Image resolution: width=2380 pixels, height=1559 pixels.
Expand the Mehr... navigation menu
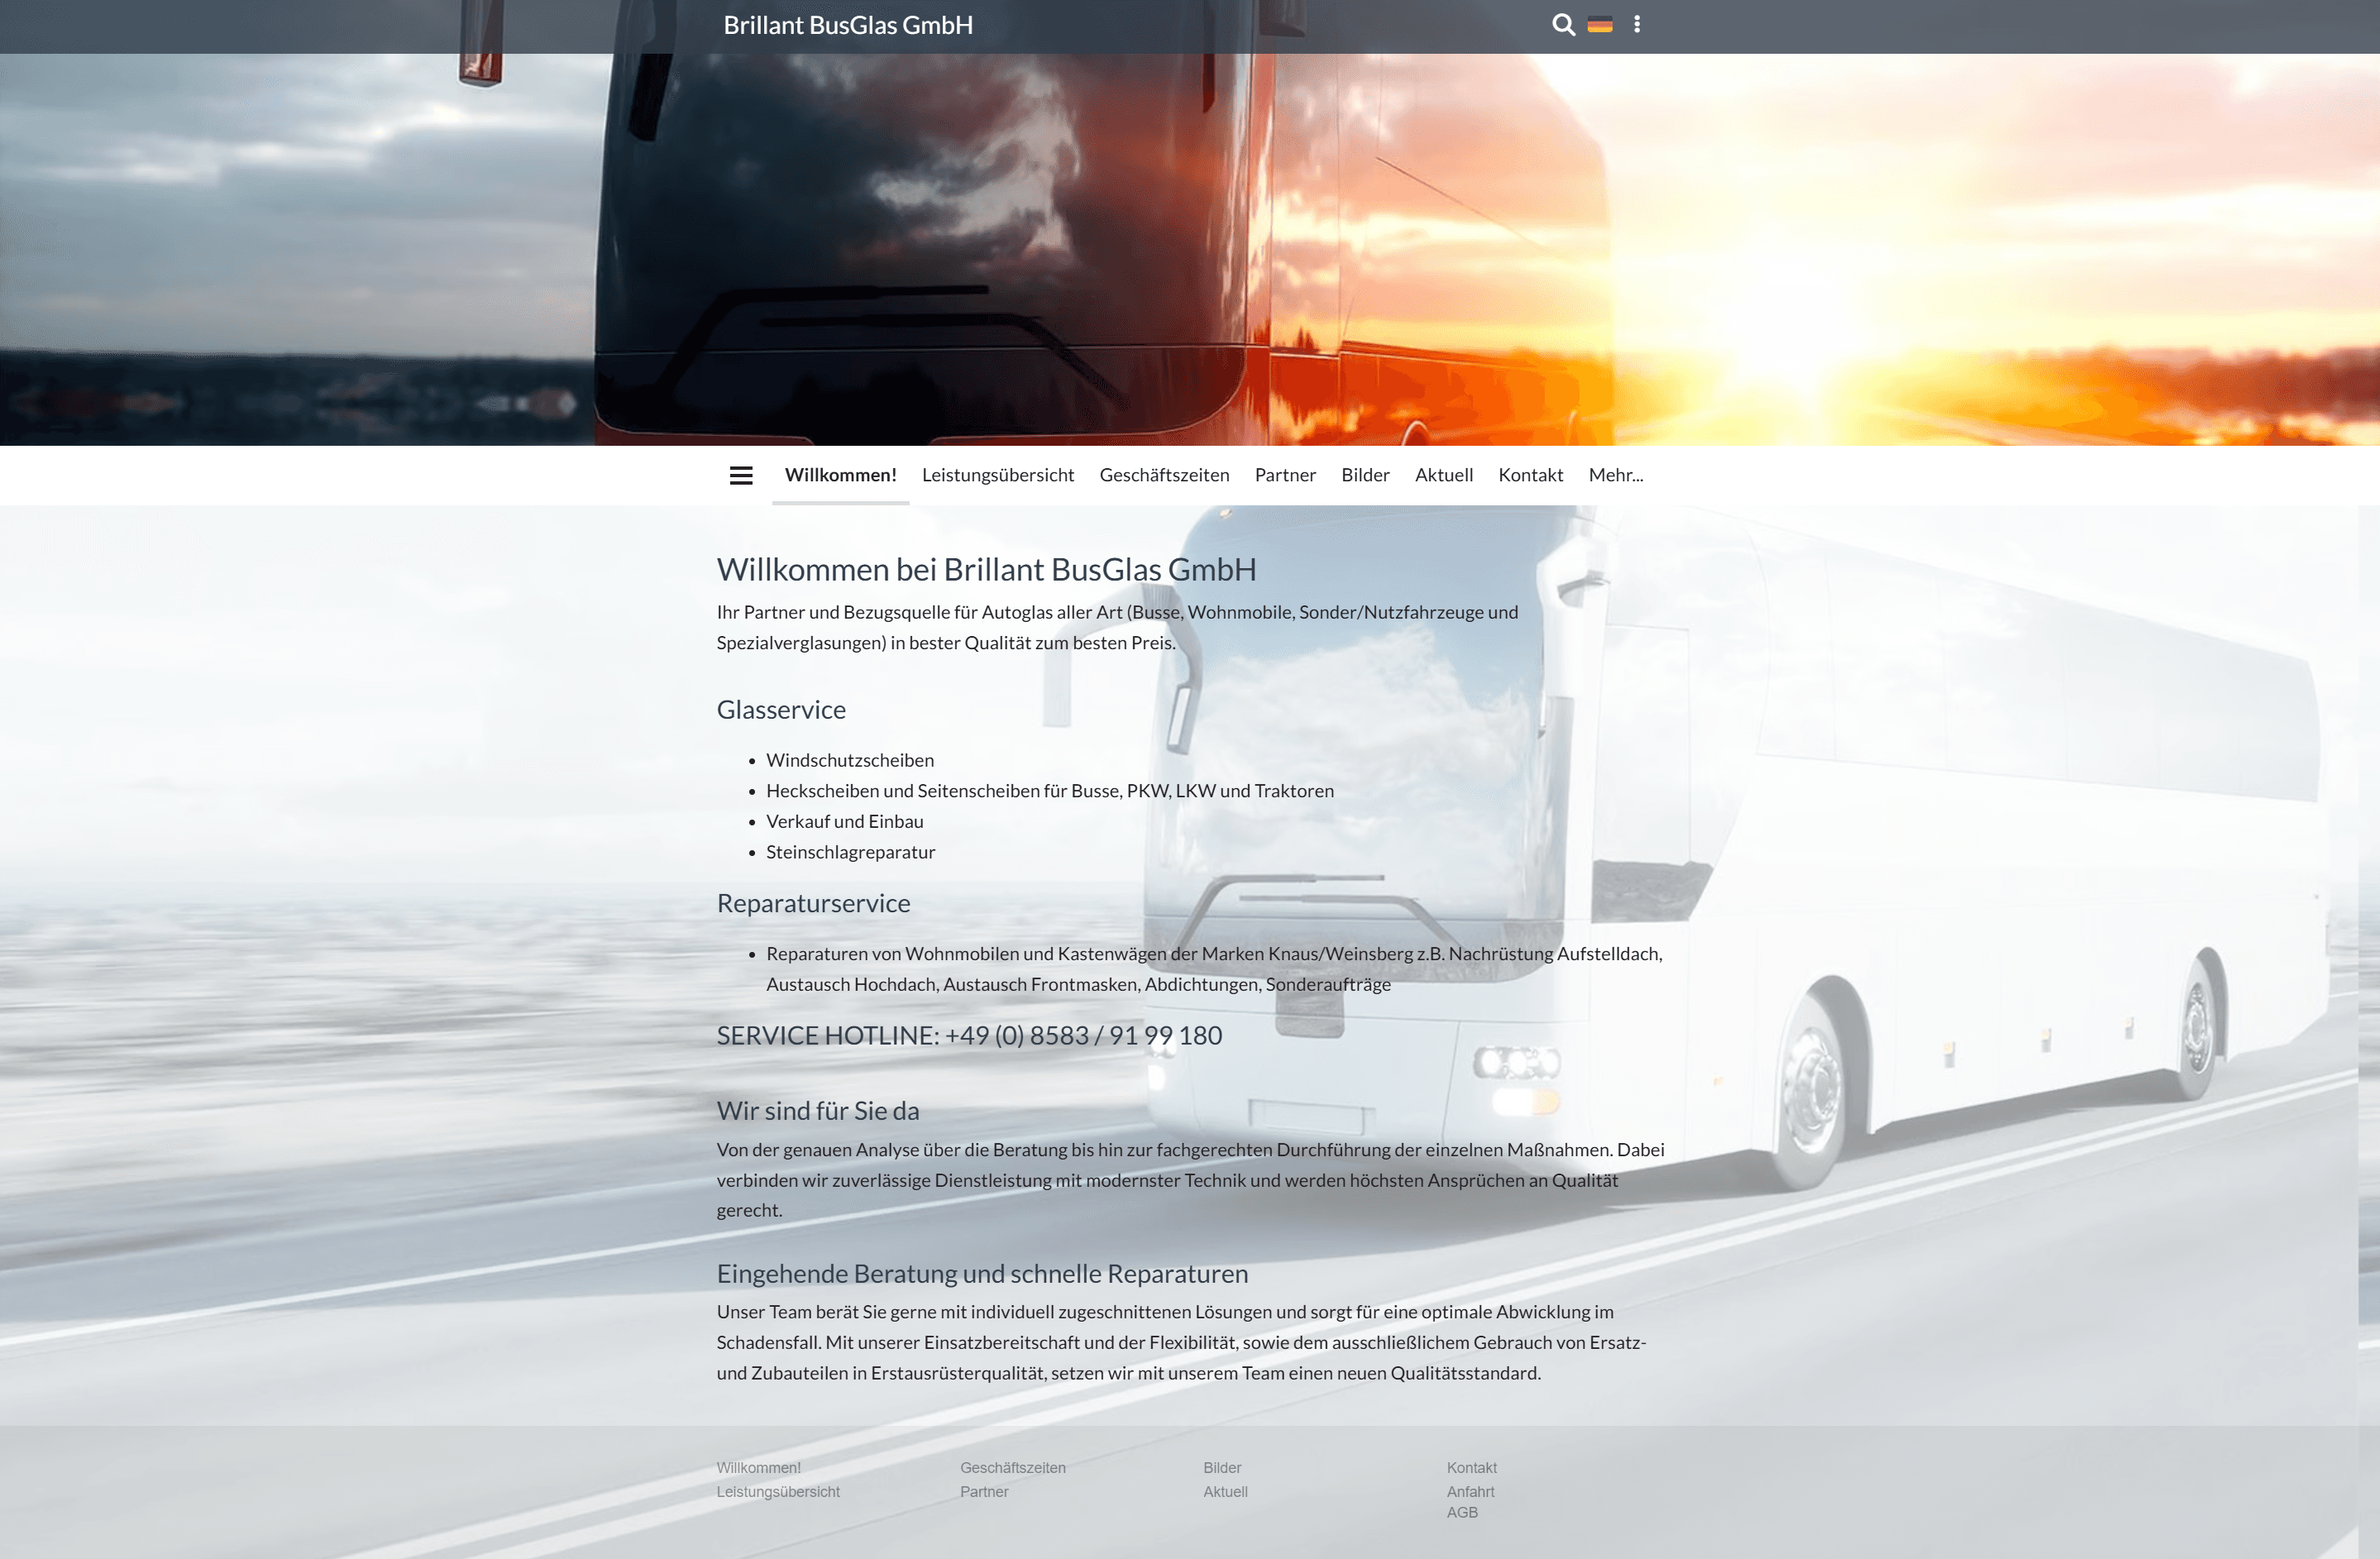[1616, 475]
